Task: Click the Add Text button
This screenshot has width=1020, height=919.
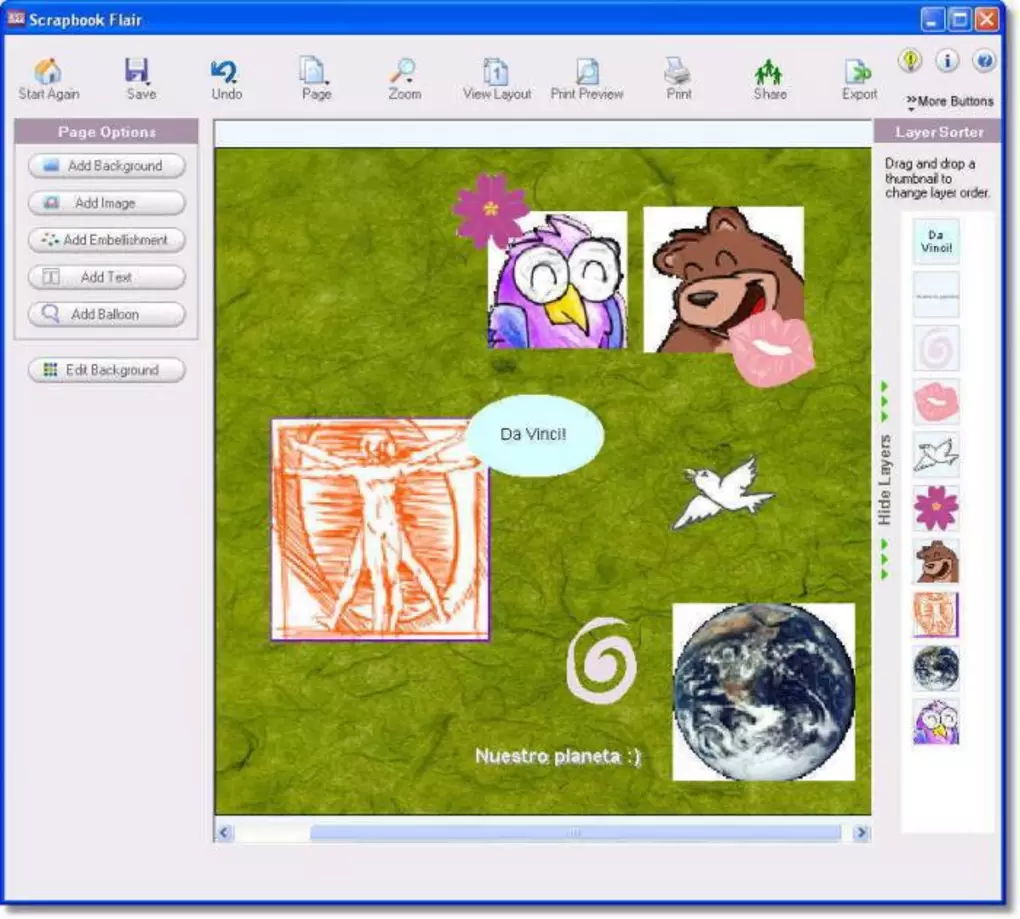Action: point(107,277)
